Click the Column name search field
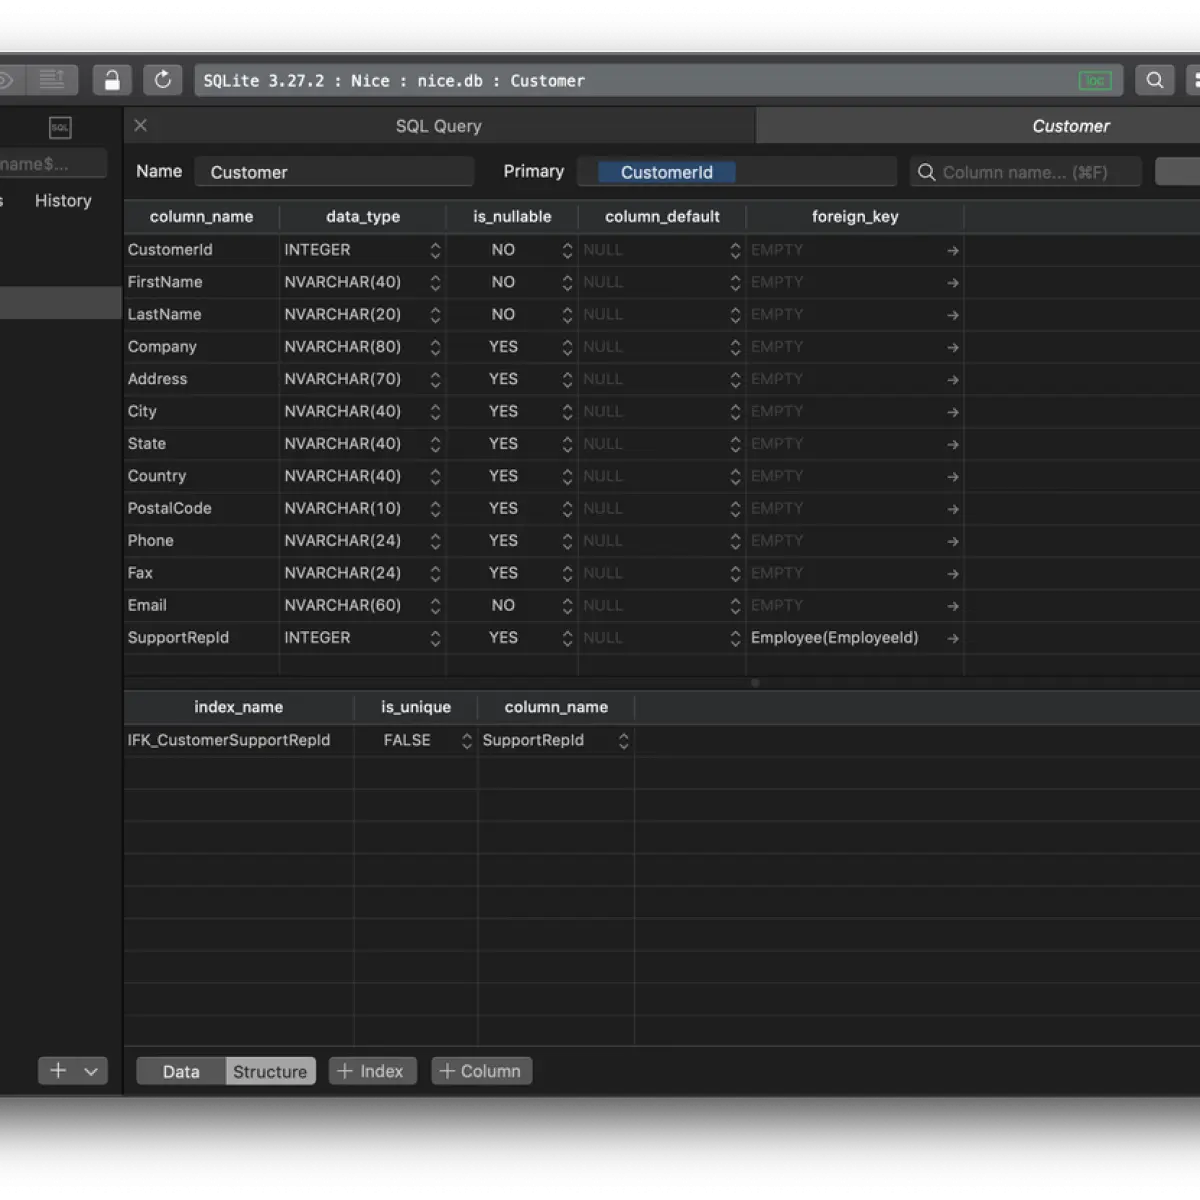1200x1200 pixels. point(1025,172)
